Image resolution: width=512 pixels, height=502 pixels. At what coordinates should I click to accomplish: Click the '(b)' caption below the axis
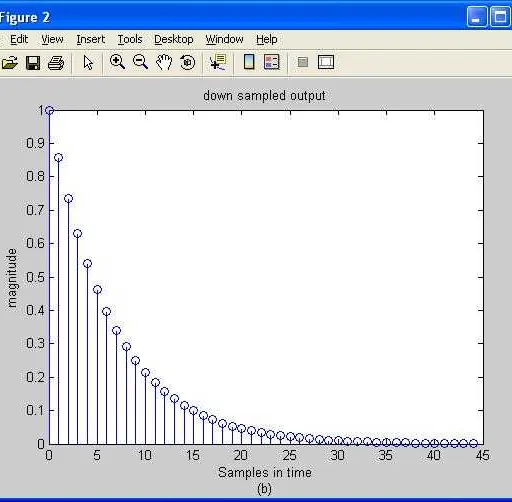tap(264, 489)
